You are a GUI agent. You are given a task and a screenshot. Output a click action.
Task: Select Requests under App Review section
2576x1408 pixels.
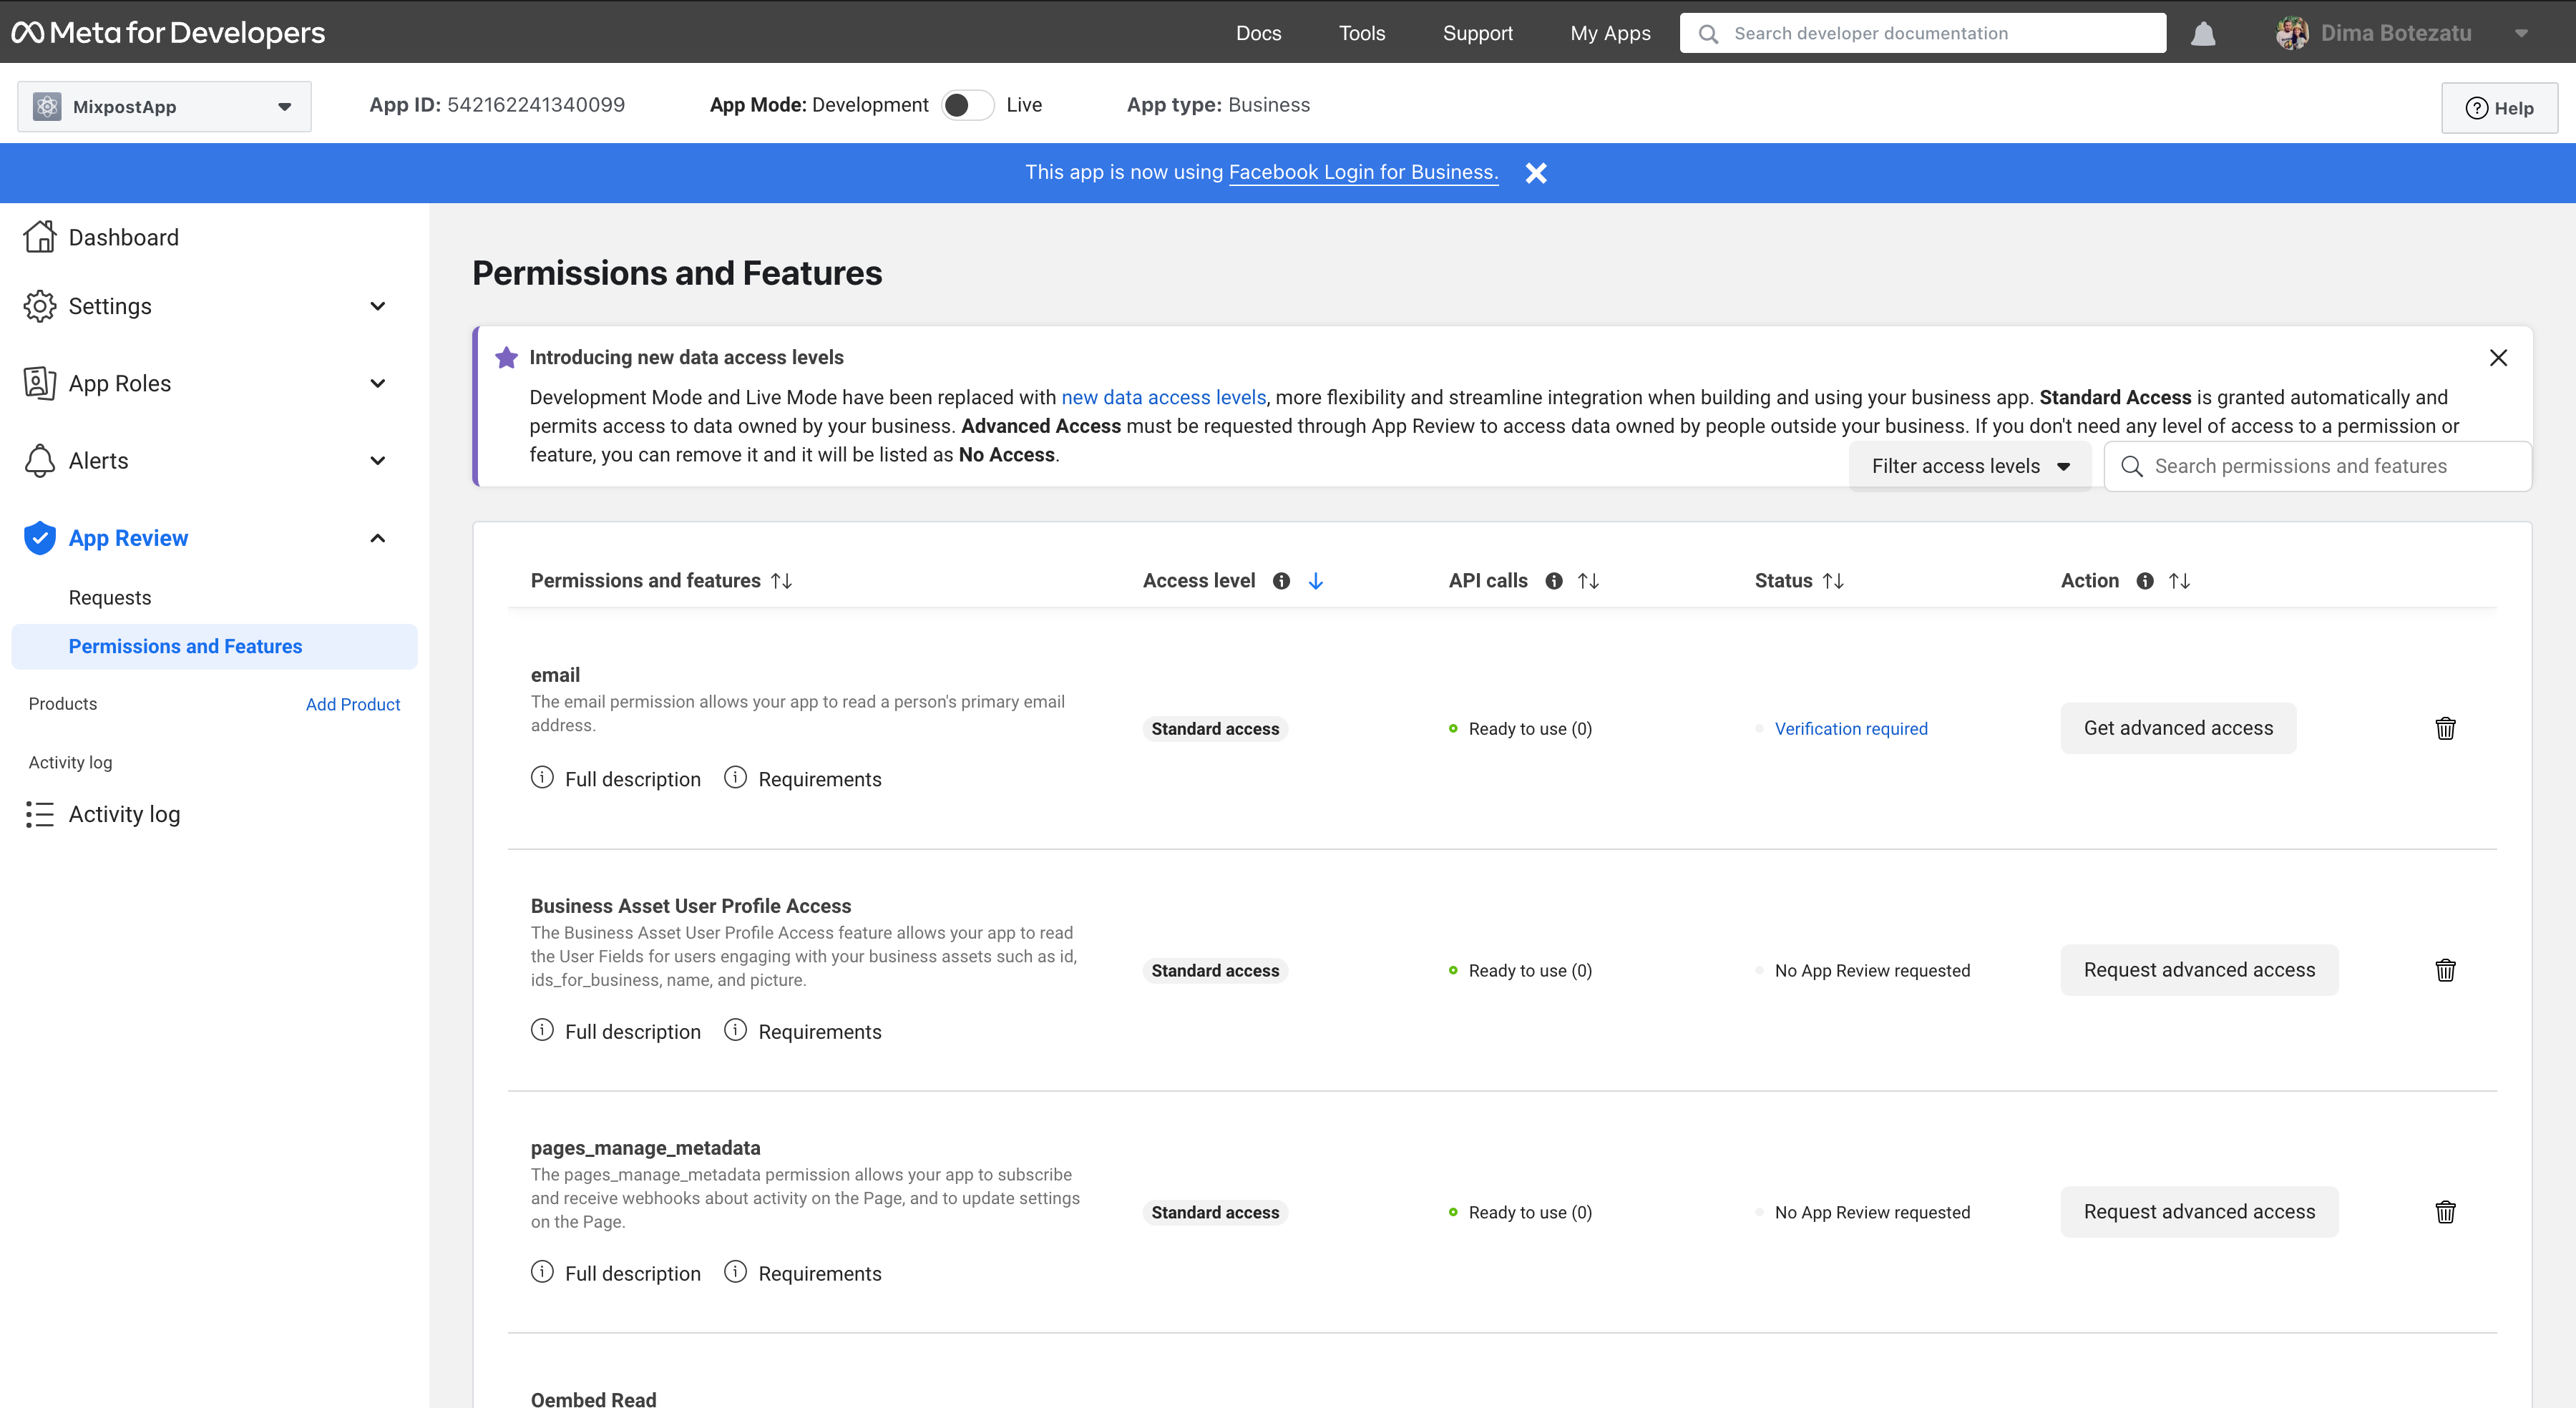pyautogui.click(x=111, y=598)
